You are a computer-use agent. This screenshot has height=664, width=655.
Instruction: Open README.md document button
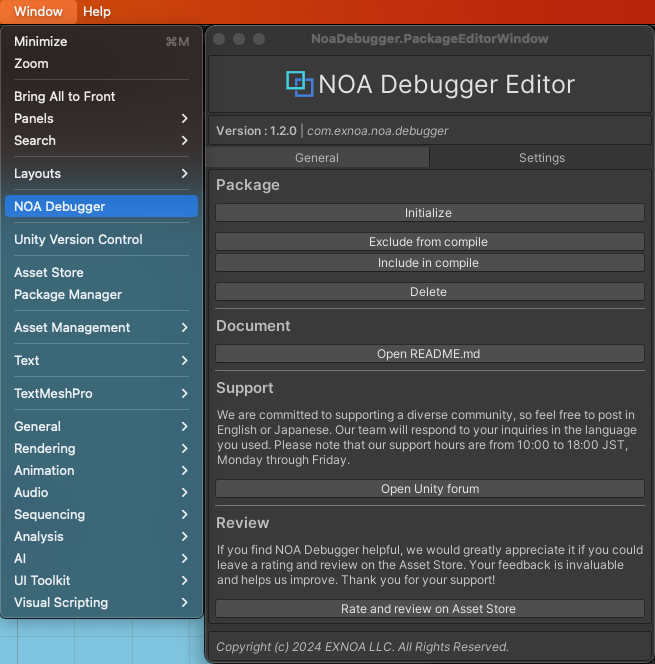430,354
